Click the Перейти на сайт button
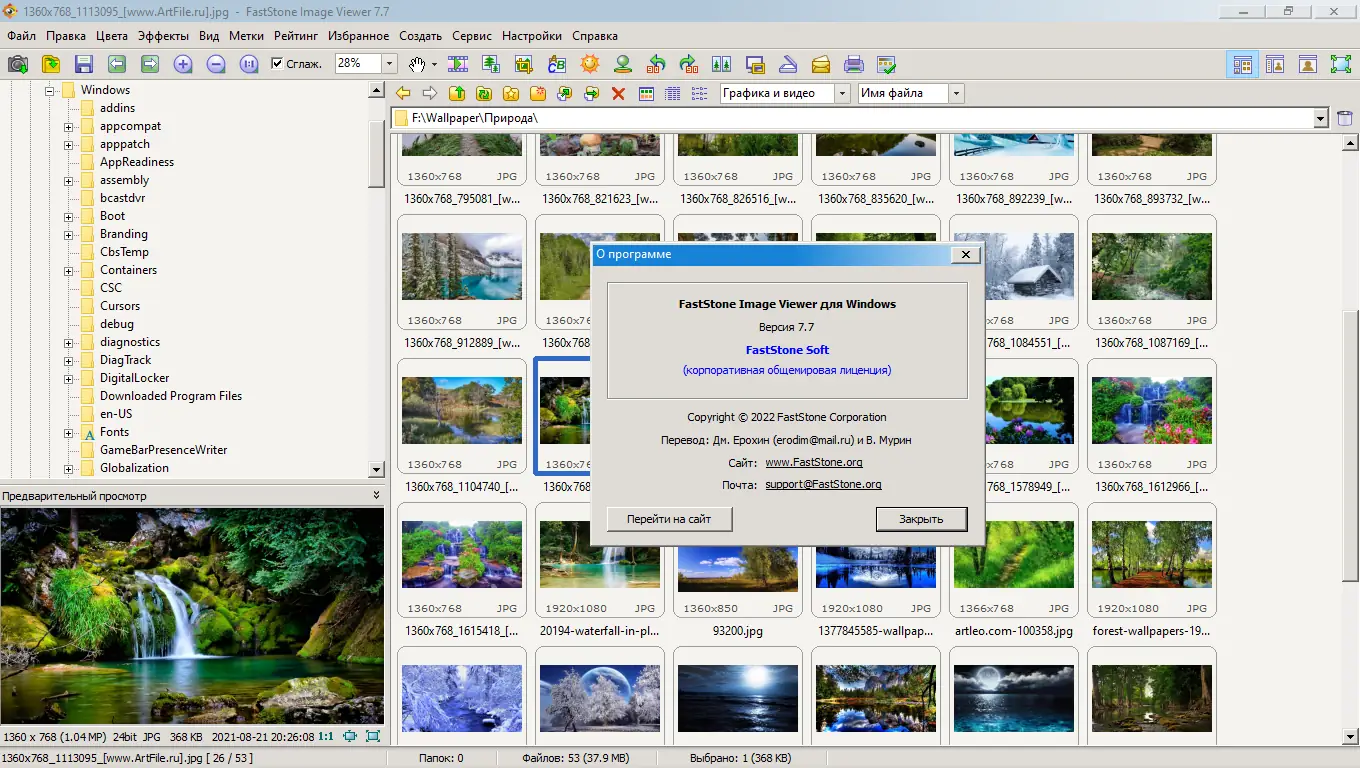1360x768 pixels. point(669,519)
